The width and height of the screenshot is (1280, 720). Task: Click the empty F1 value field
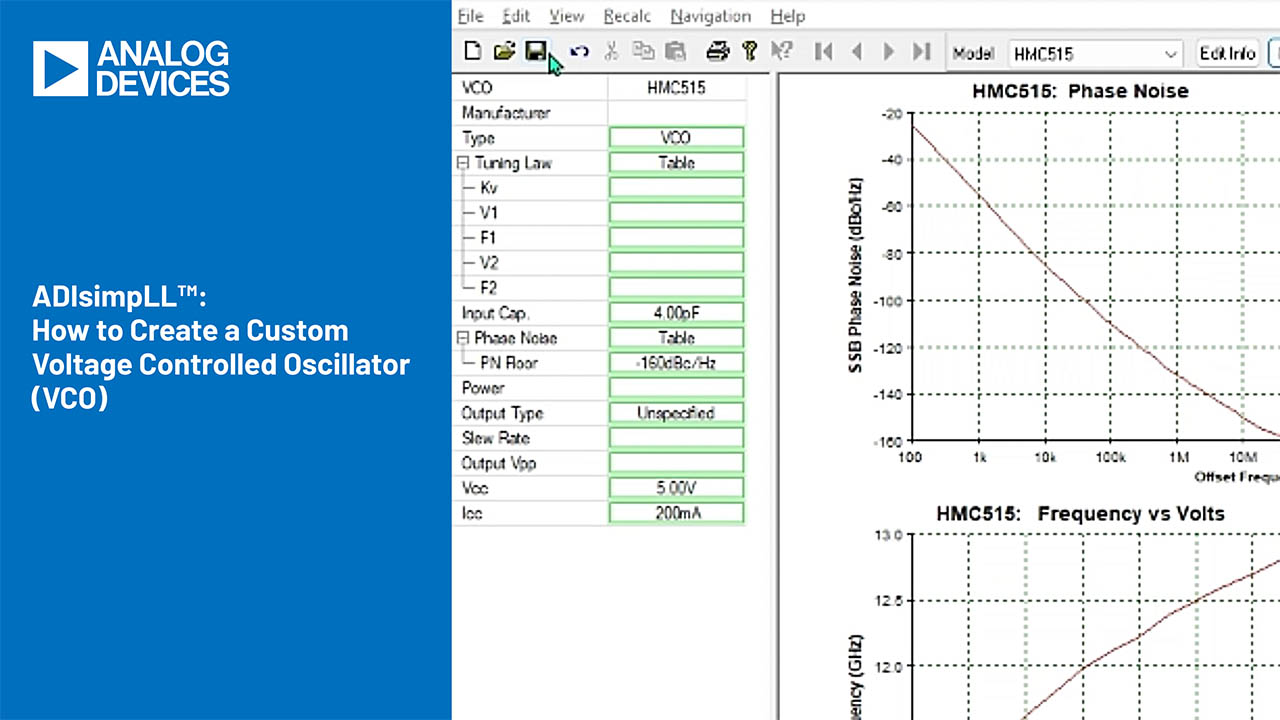676,238
